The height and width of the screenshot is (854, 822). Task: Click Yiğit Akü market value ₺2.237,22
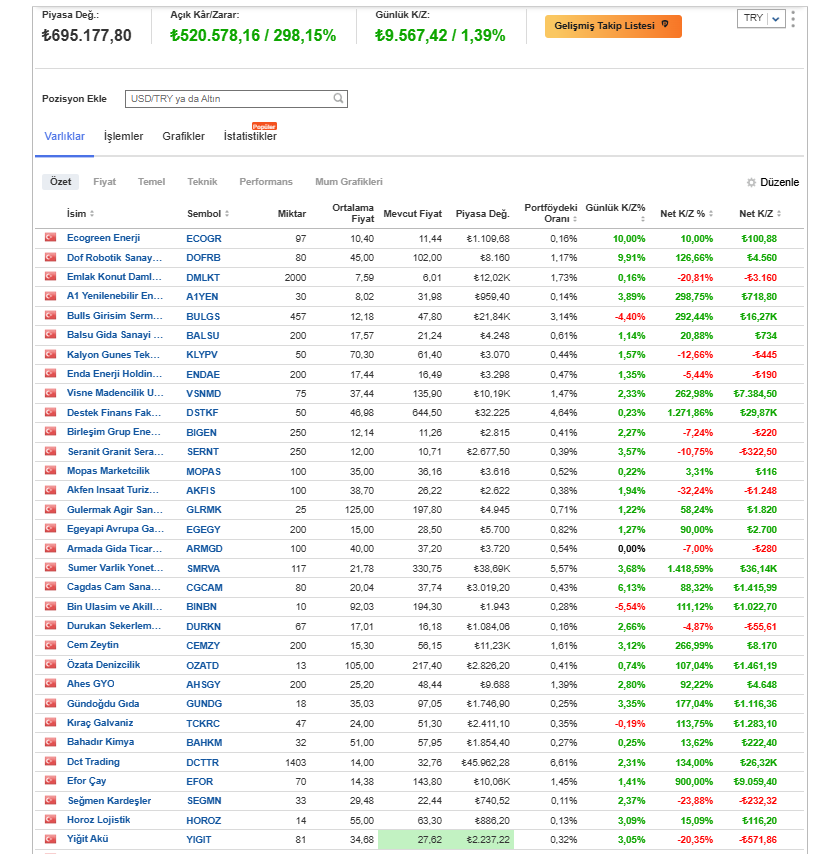[x=488, y=840]
